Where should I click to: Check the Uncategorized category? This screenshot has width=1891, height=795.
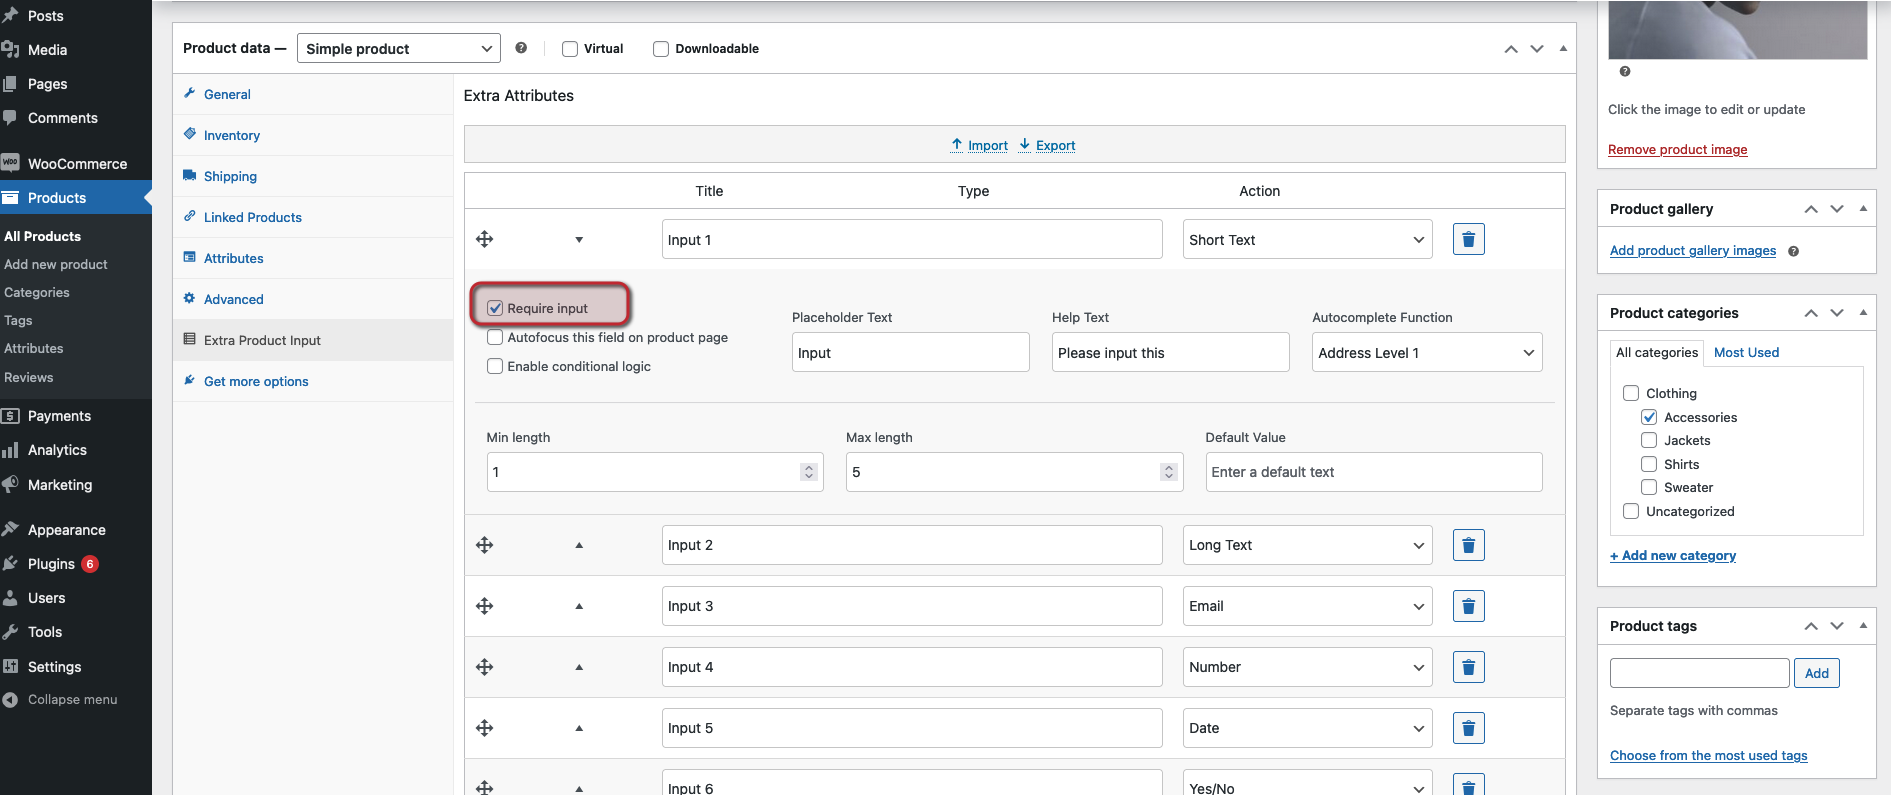click(x=1631, y=511)
